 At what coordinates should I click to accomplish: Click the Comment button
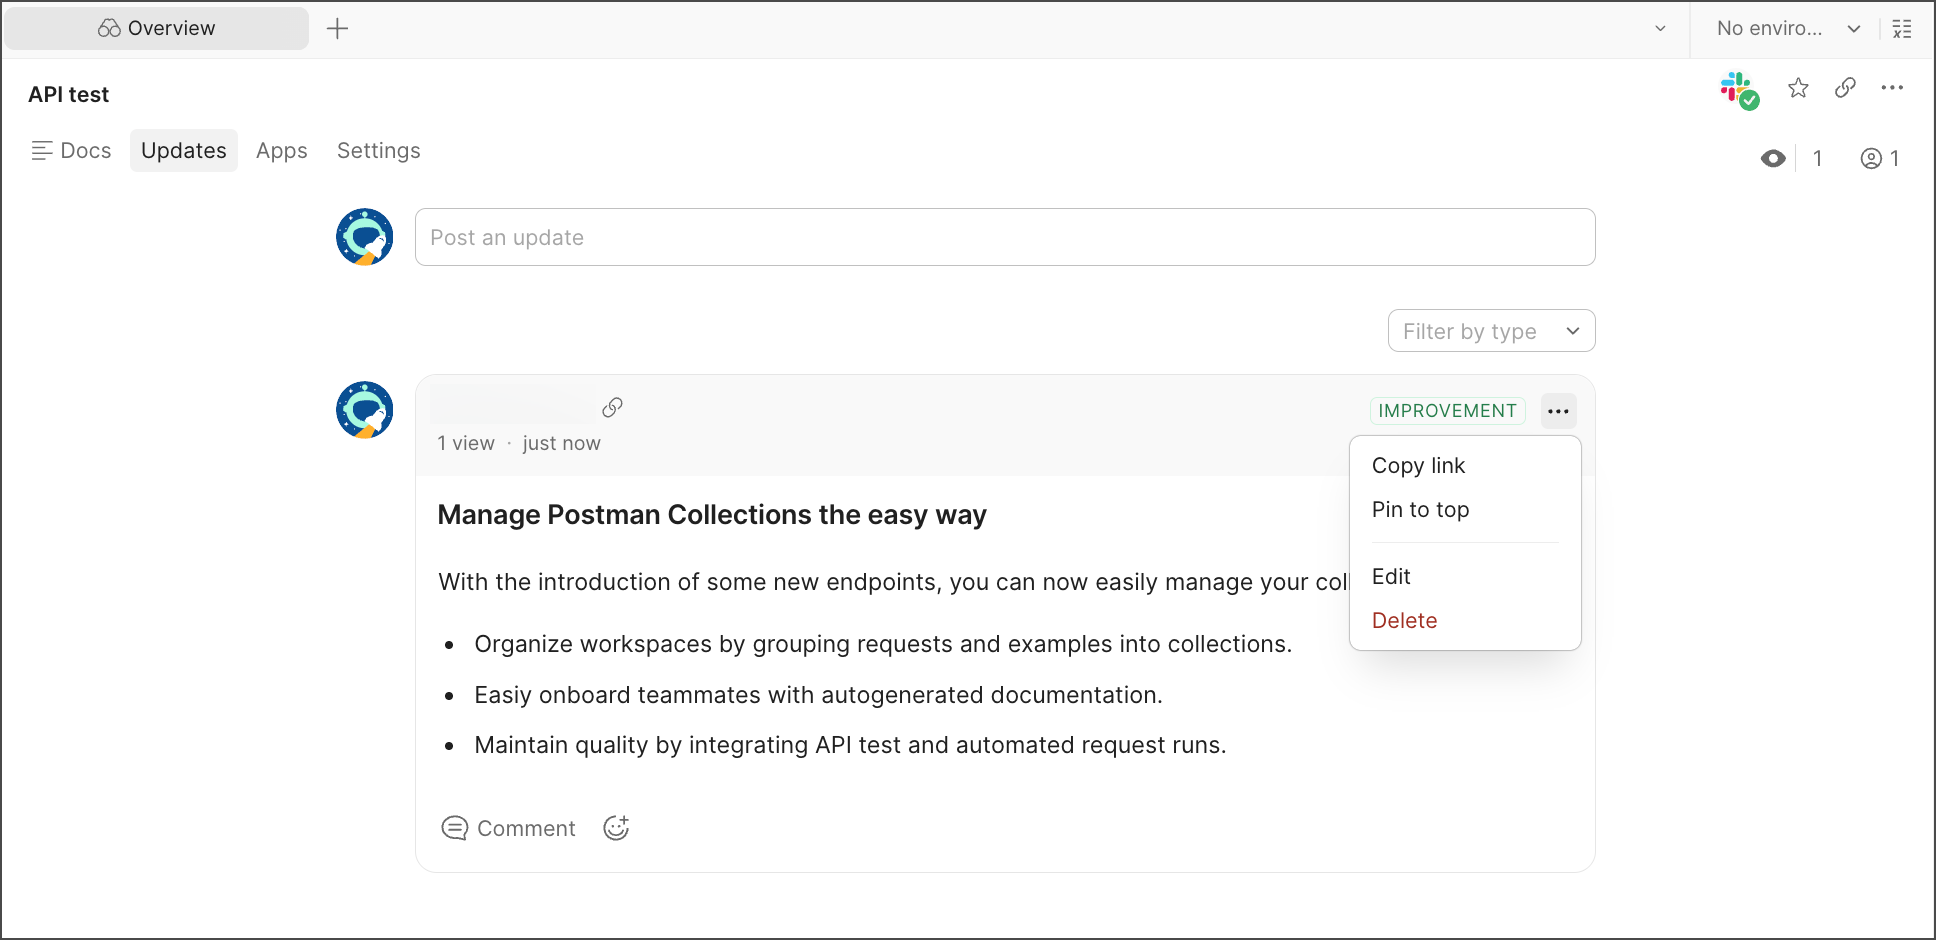click(x=508, y=828)
